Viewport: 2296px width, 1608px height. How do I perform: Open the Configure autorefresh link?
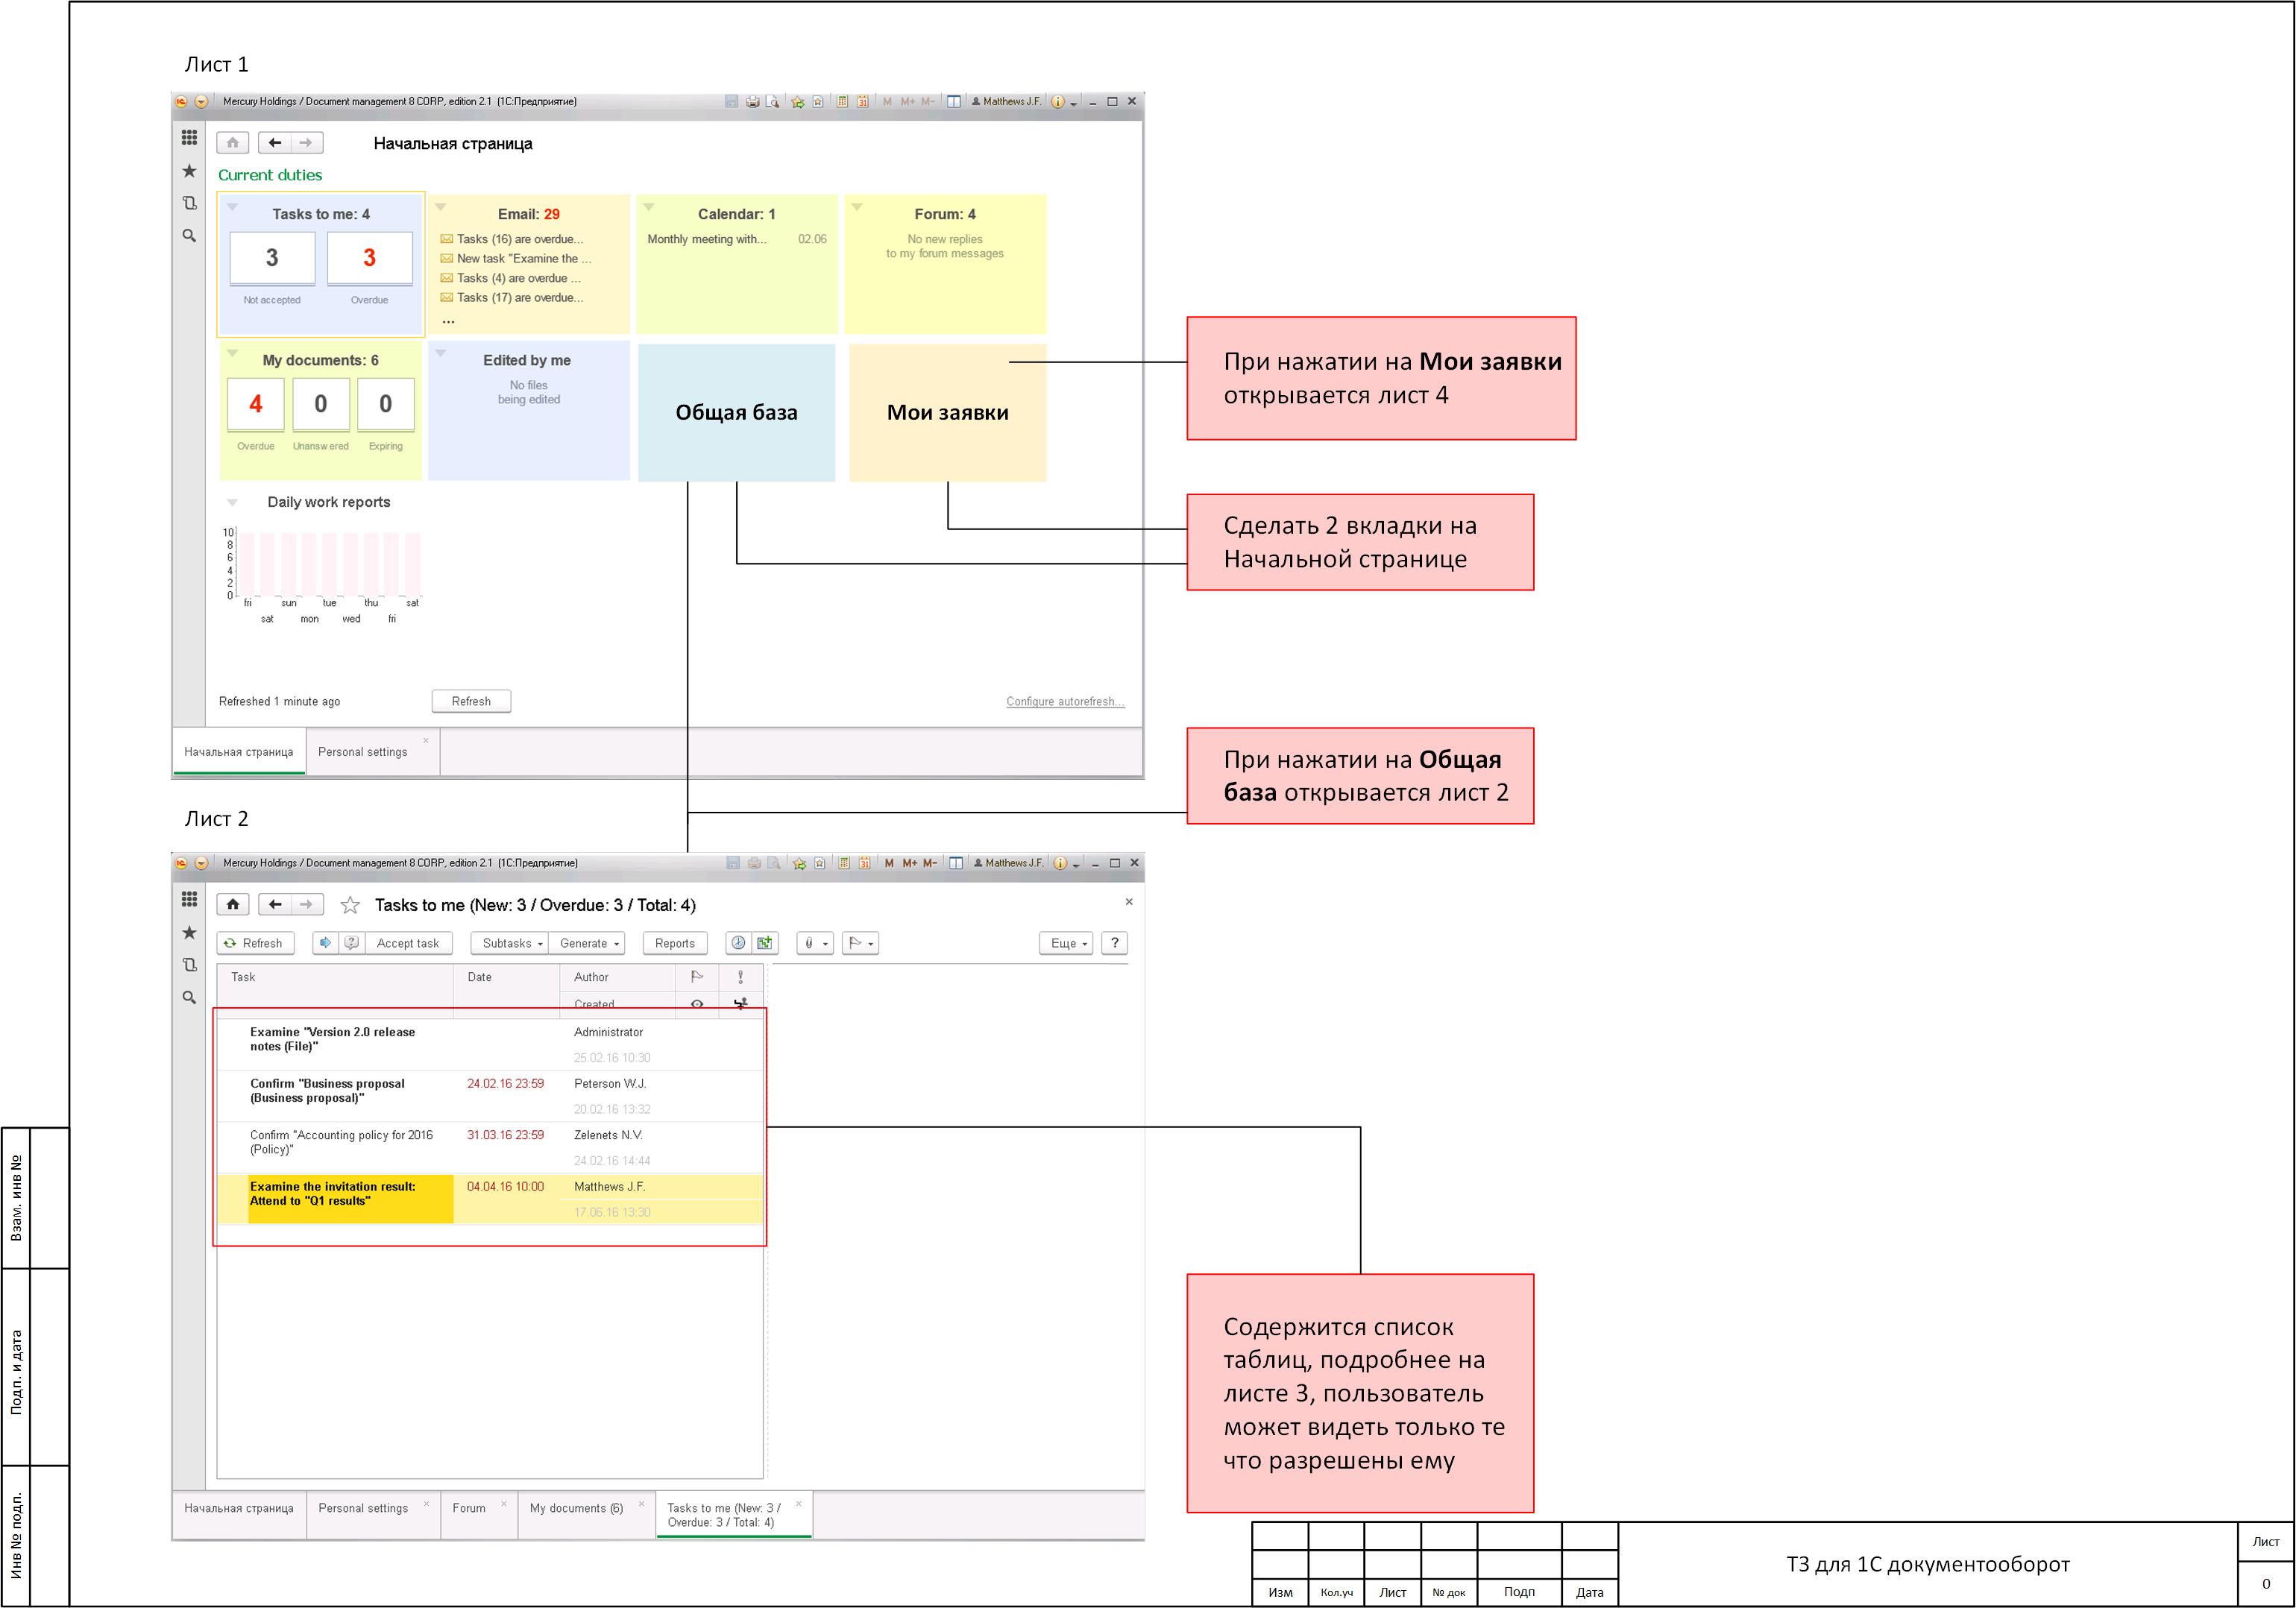pos(1064,702)
